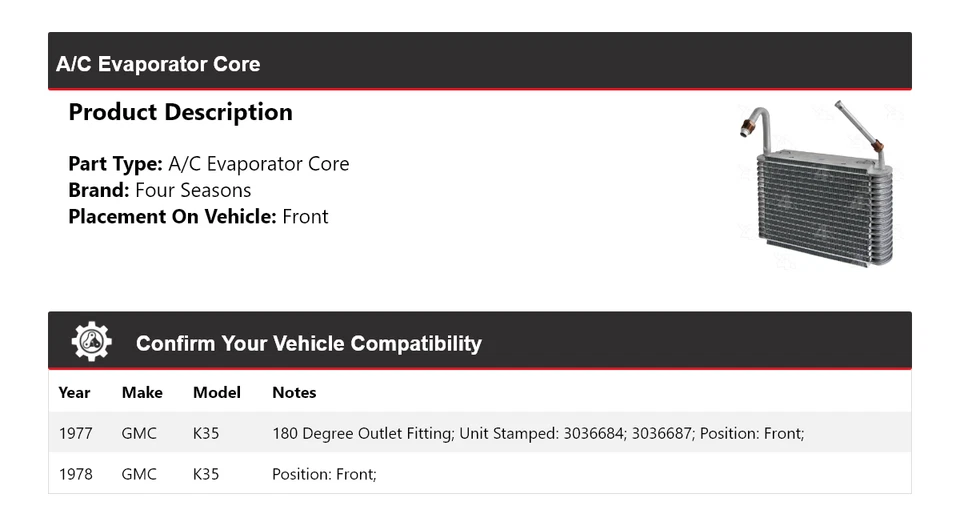The width and height of the screenshot is (960, 526).
Task: Click the Part Type label
Action: coord(115,164)
